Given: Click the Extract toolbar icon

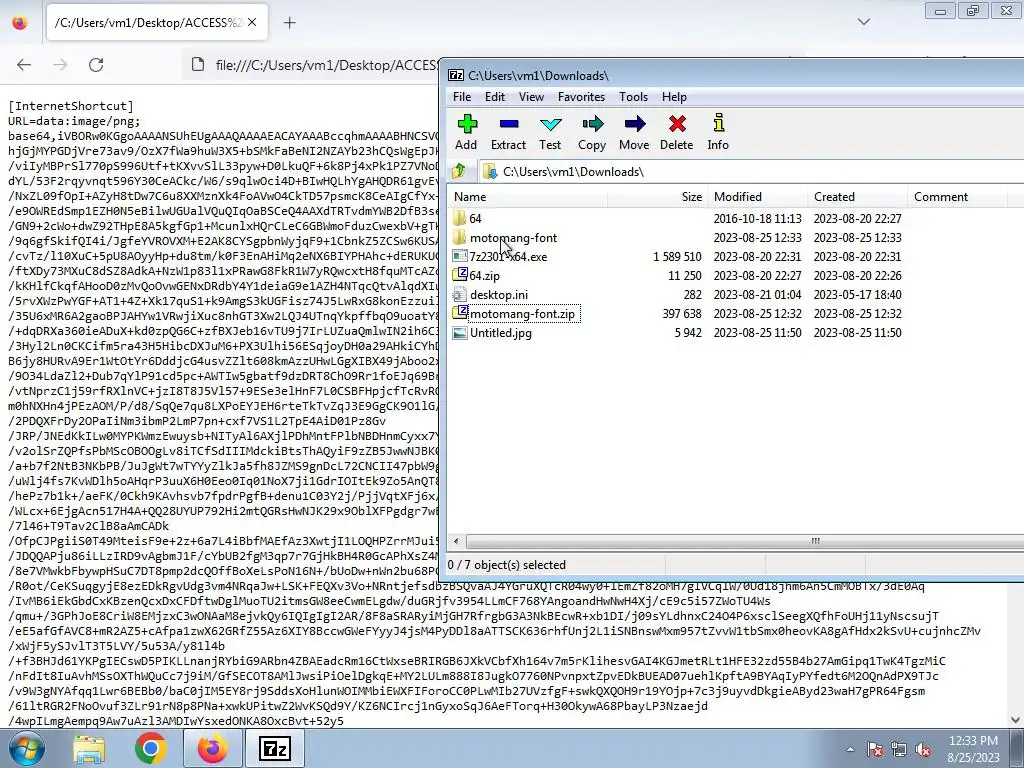Looking at the screenshot, I should coord(509,124).
